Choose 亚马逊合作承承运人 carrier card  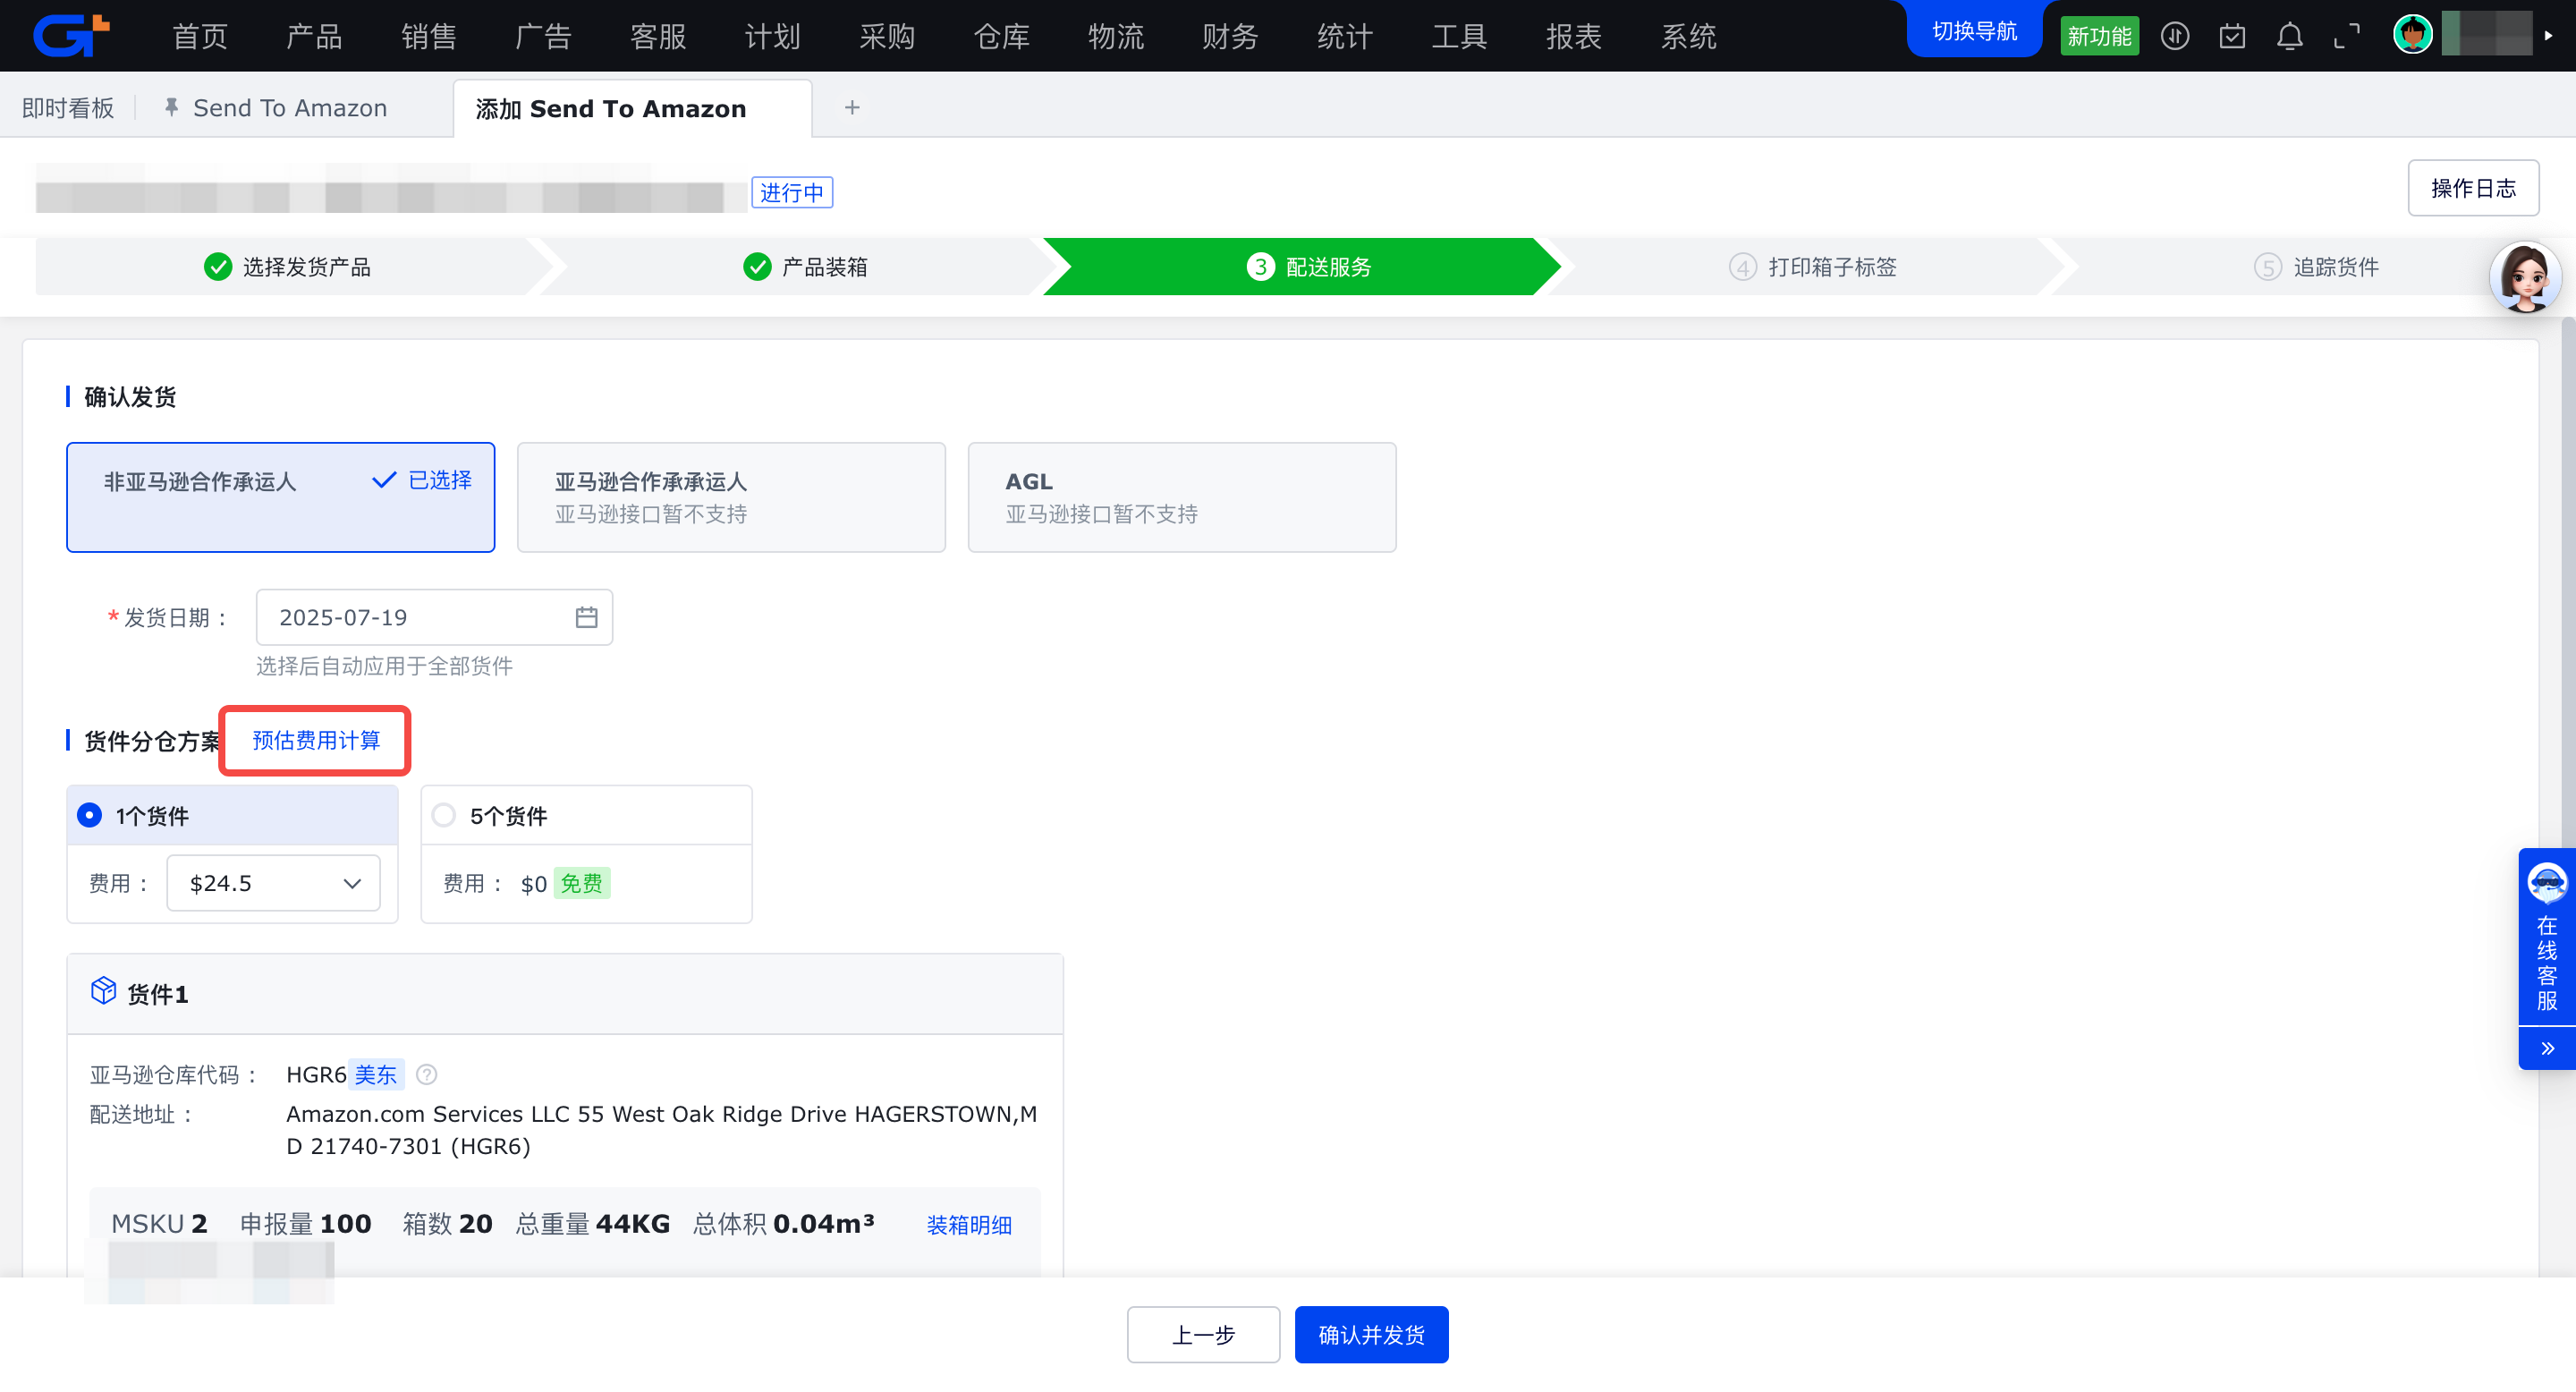[731, 497]
